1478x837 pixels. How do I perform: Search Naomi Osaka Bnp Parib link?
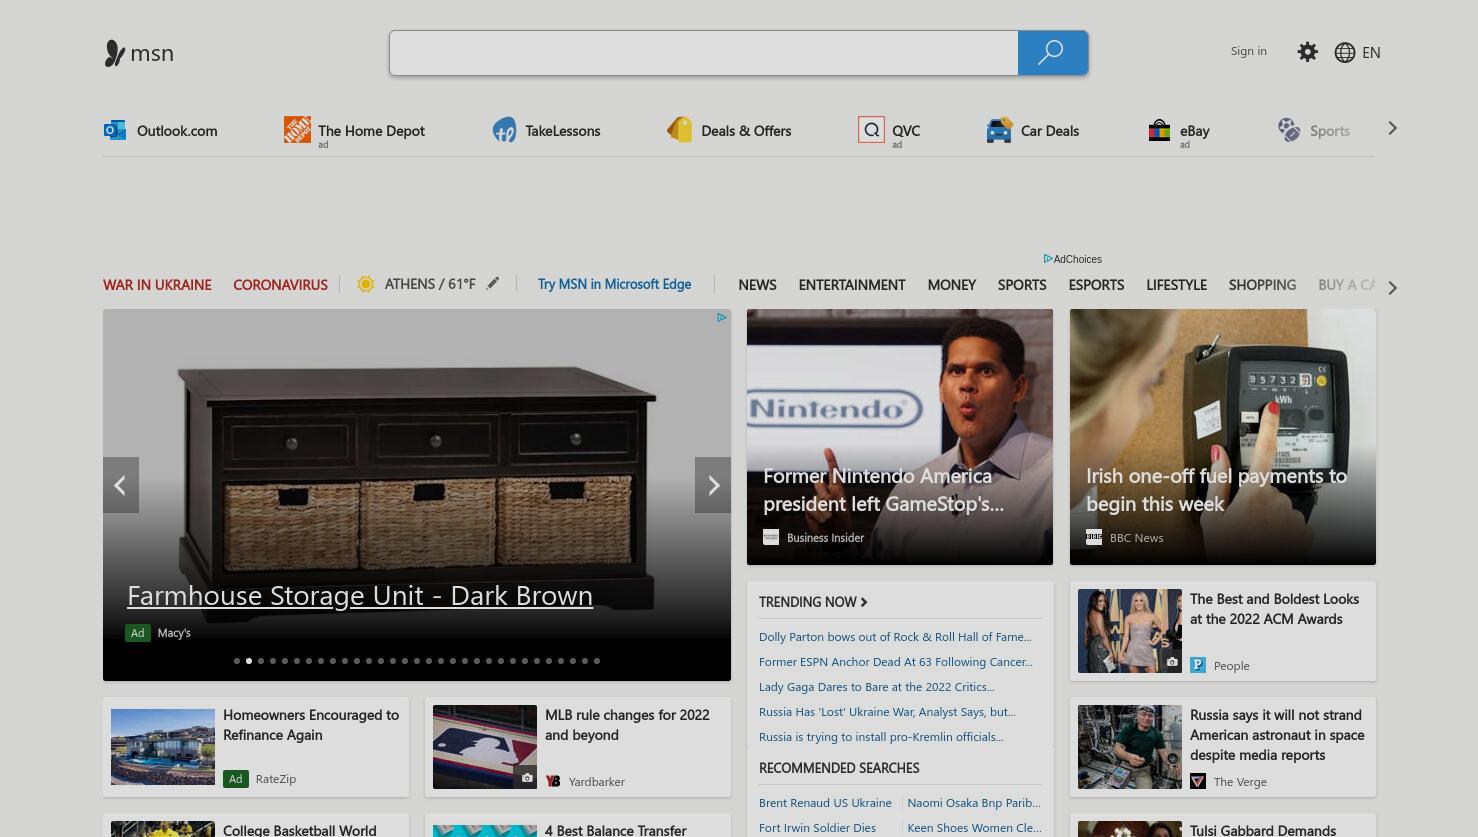click(974, 803)
